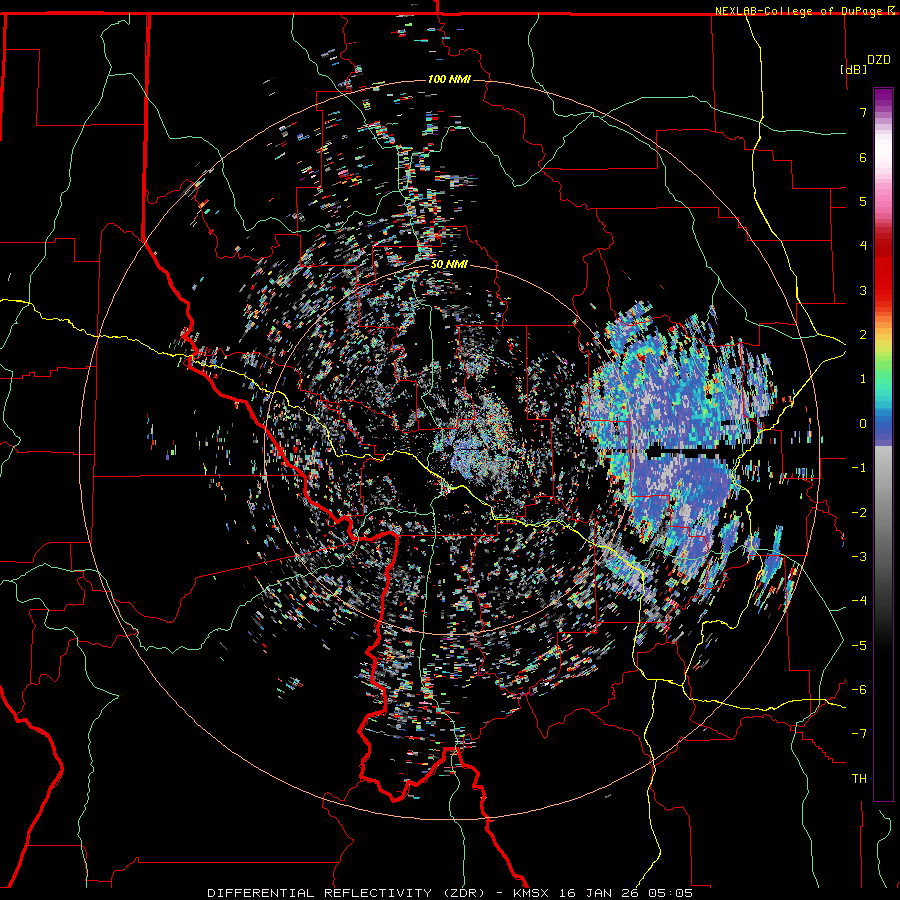Click the -6 value on color scale
Screen dimensions: 900x900
click(x=859, y=690)
